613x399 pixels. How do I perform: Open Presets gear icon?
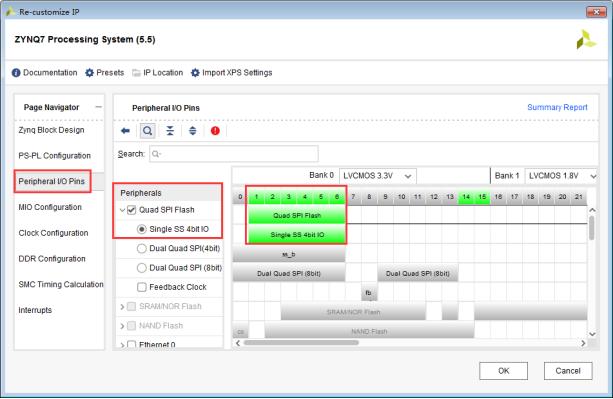tap(90, 73)
